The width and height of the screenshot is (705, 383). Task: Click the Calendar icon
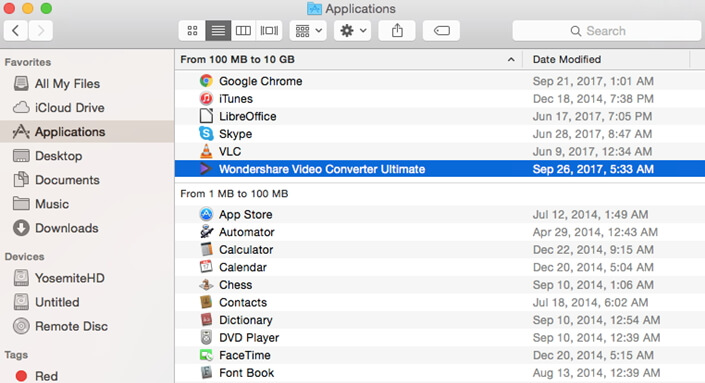coord(206,267)
